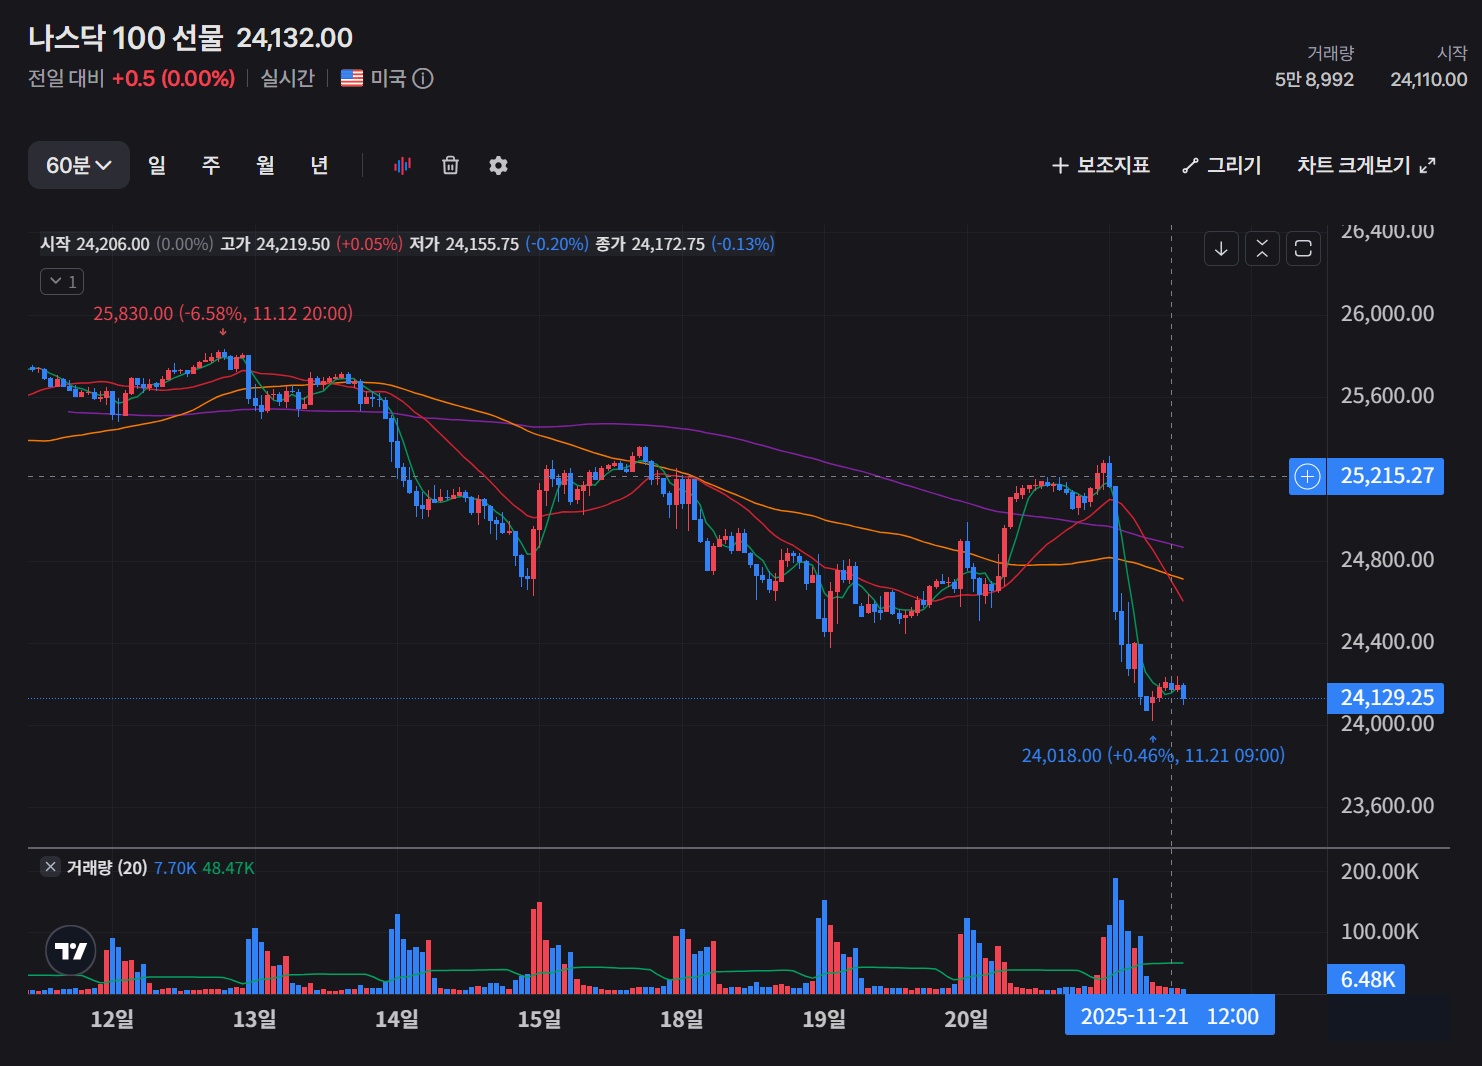Click the 24,800.00 price axis label
The image size is (1482, 1066).
tap(1387, 560)
